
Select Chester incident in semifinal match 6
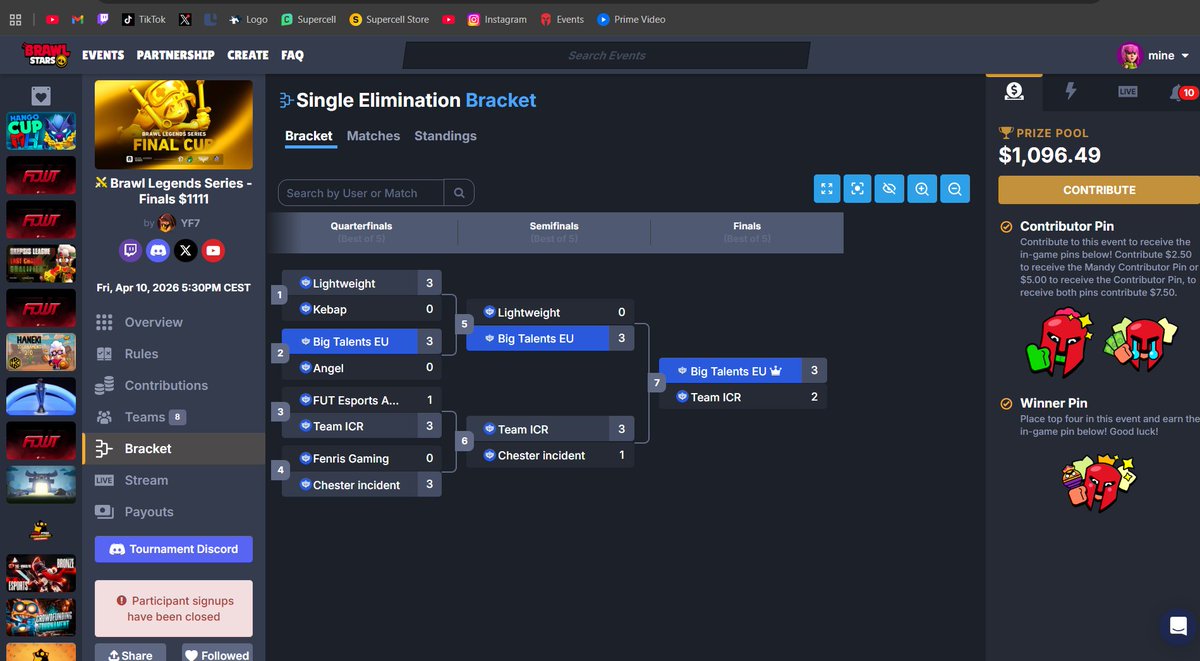pos(550,455)
